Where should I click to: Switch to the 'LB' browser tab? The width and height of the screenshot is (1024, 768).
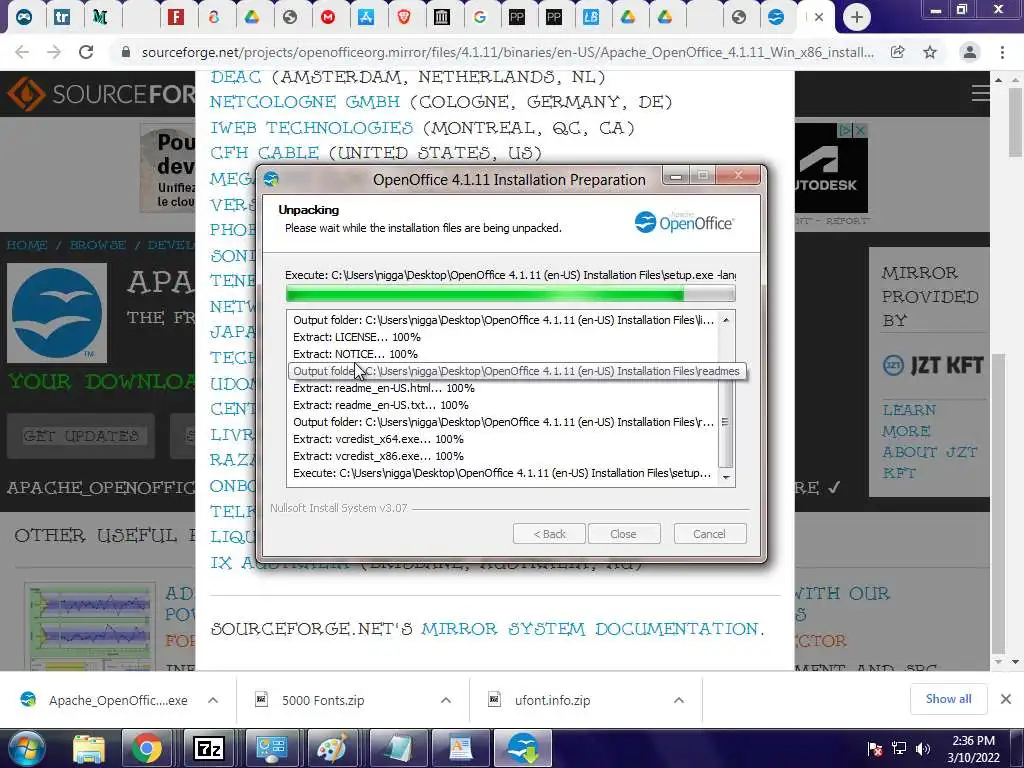click(x=591, y=17)
